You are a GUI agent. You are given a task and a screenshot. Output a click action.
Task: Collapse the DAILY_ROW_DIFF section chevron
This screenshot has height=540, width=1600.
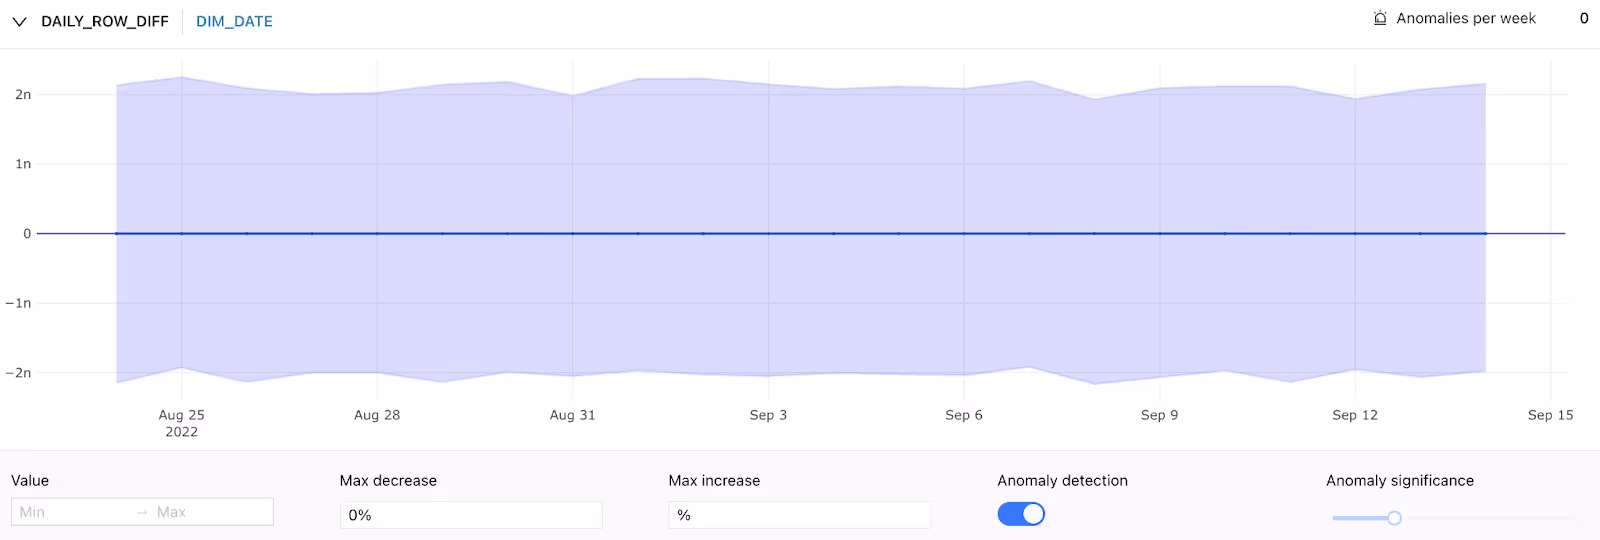tap(19, 21)
